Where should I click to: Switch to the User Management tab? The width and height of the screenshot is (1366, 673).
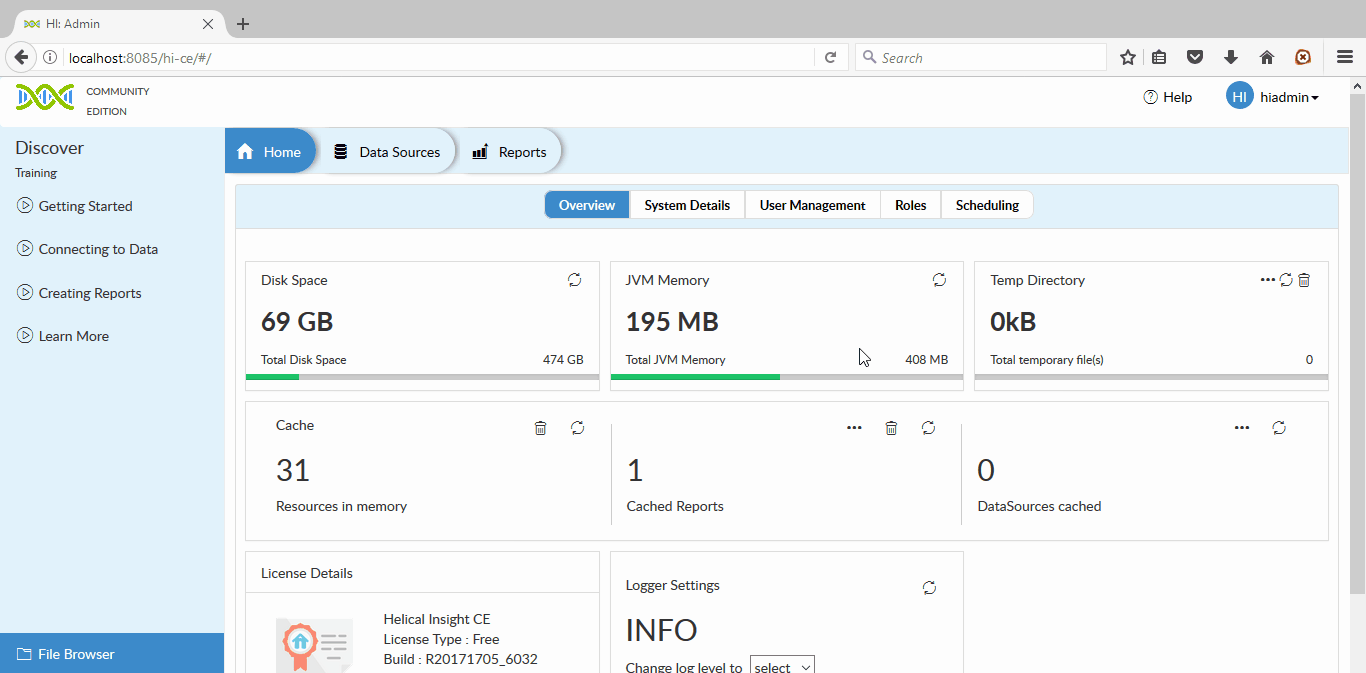[812, 204]
